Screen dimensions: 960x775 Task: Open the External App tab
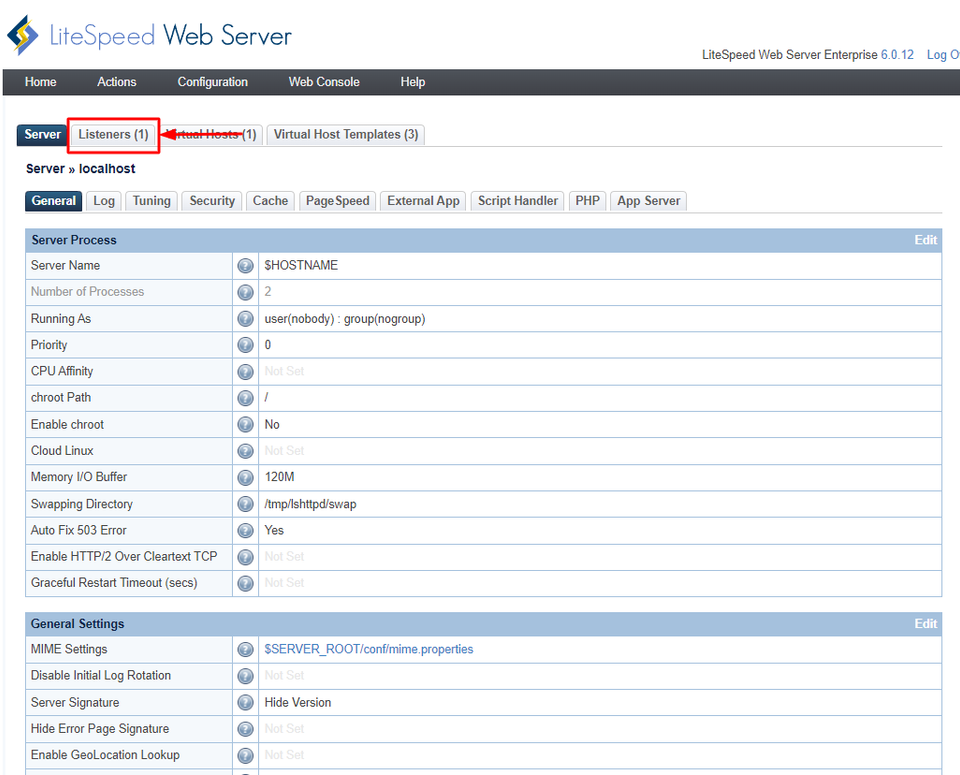pos(423,201)
